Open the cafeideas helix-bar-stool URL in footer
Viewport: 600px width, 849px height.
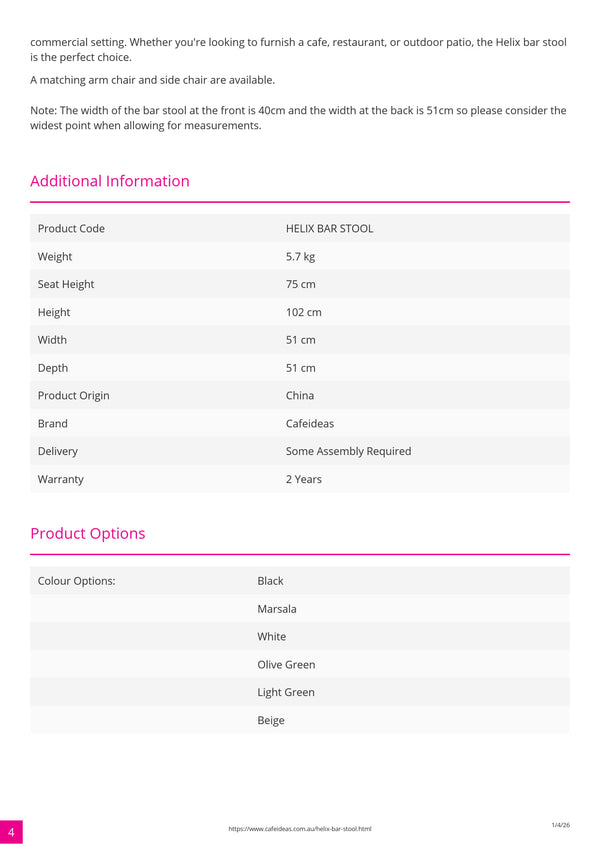(x=299, y=828)
